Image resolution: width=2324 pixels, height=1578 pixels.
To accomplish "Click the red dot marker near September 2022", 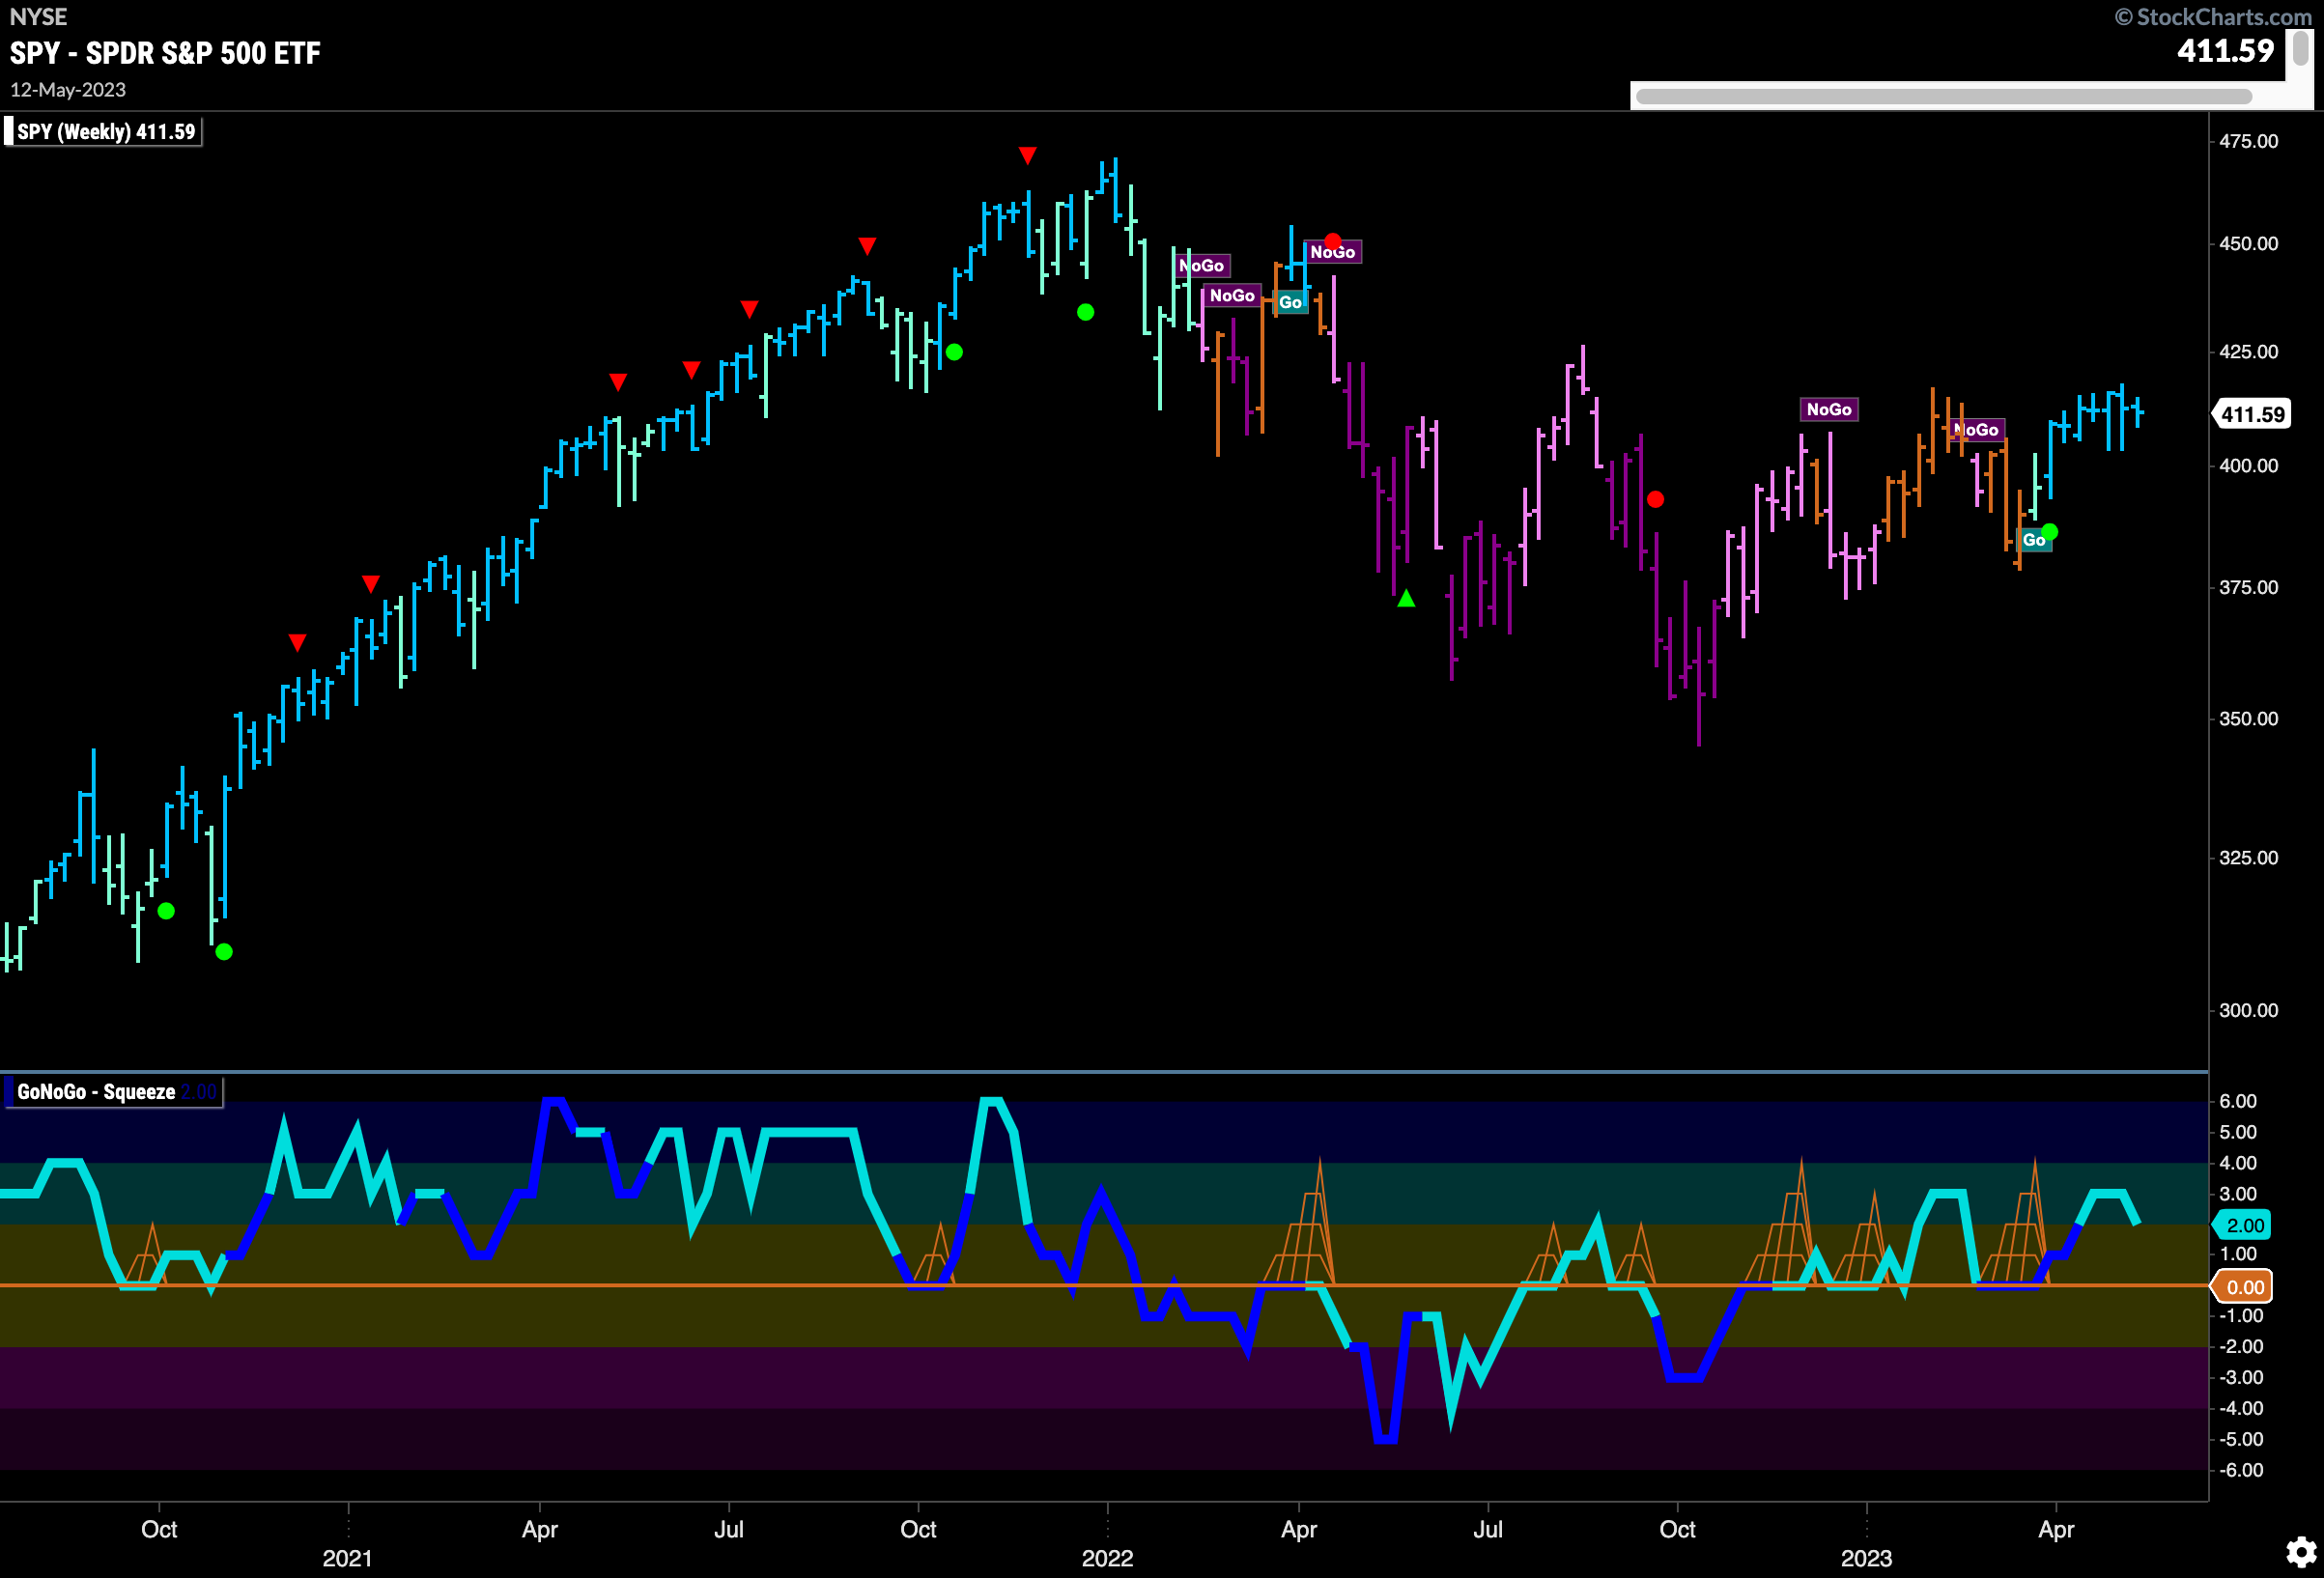I will [1655, 499].
